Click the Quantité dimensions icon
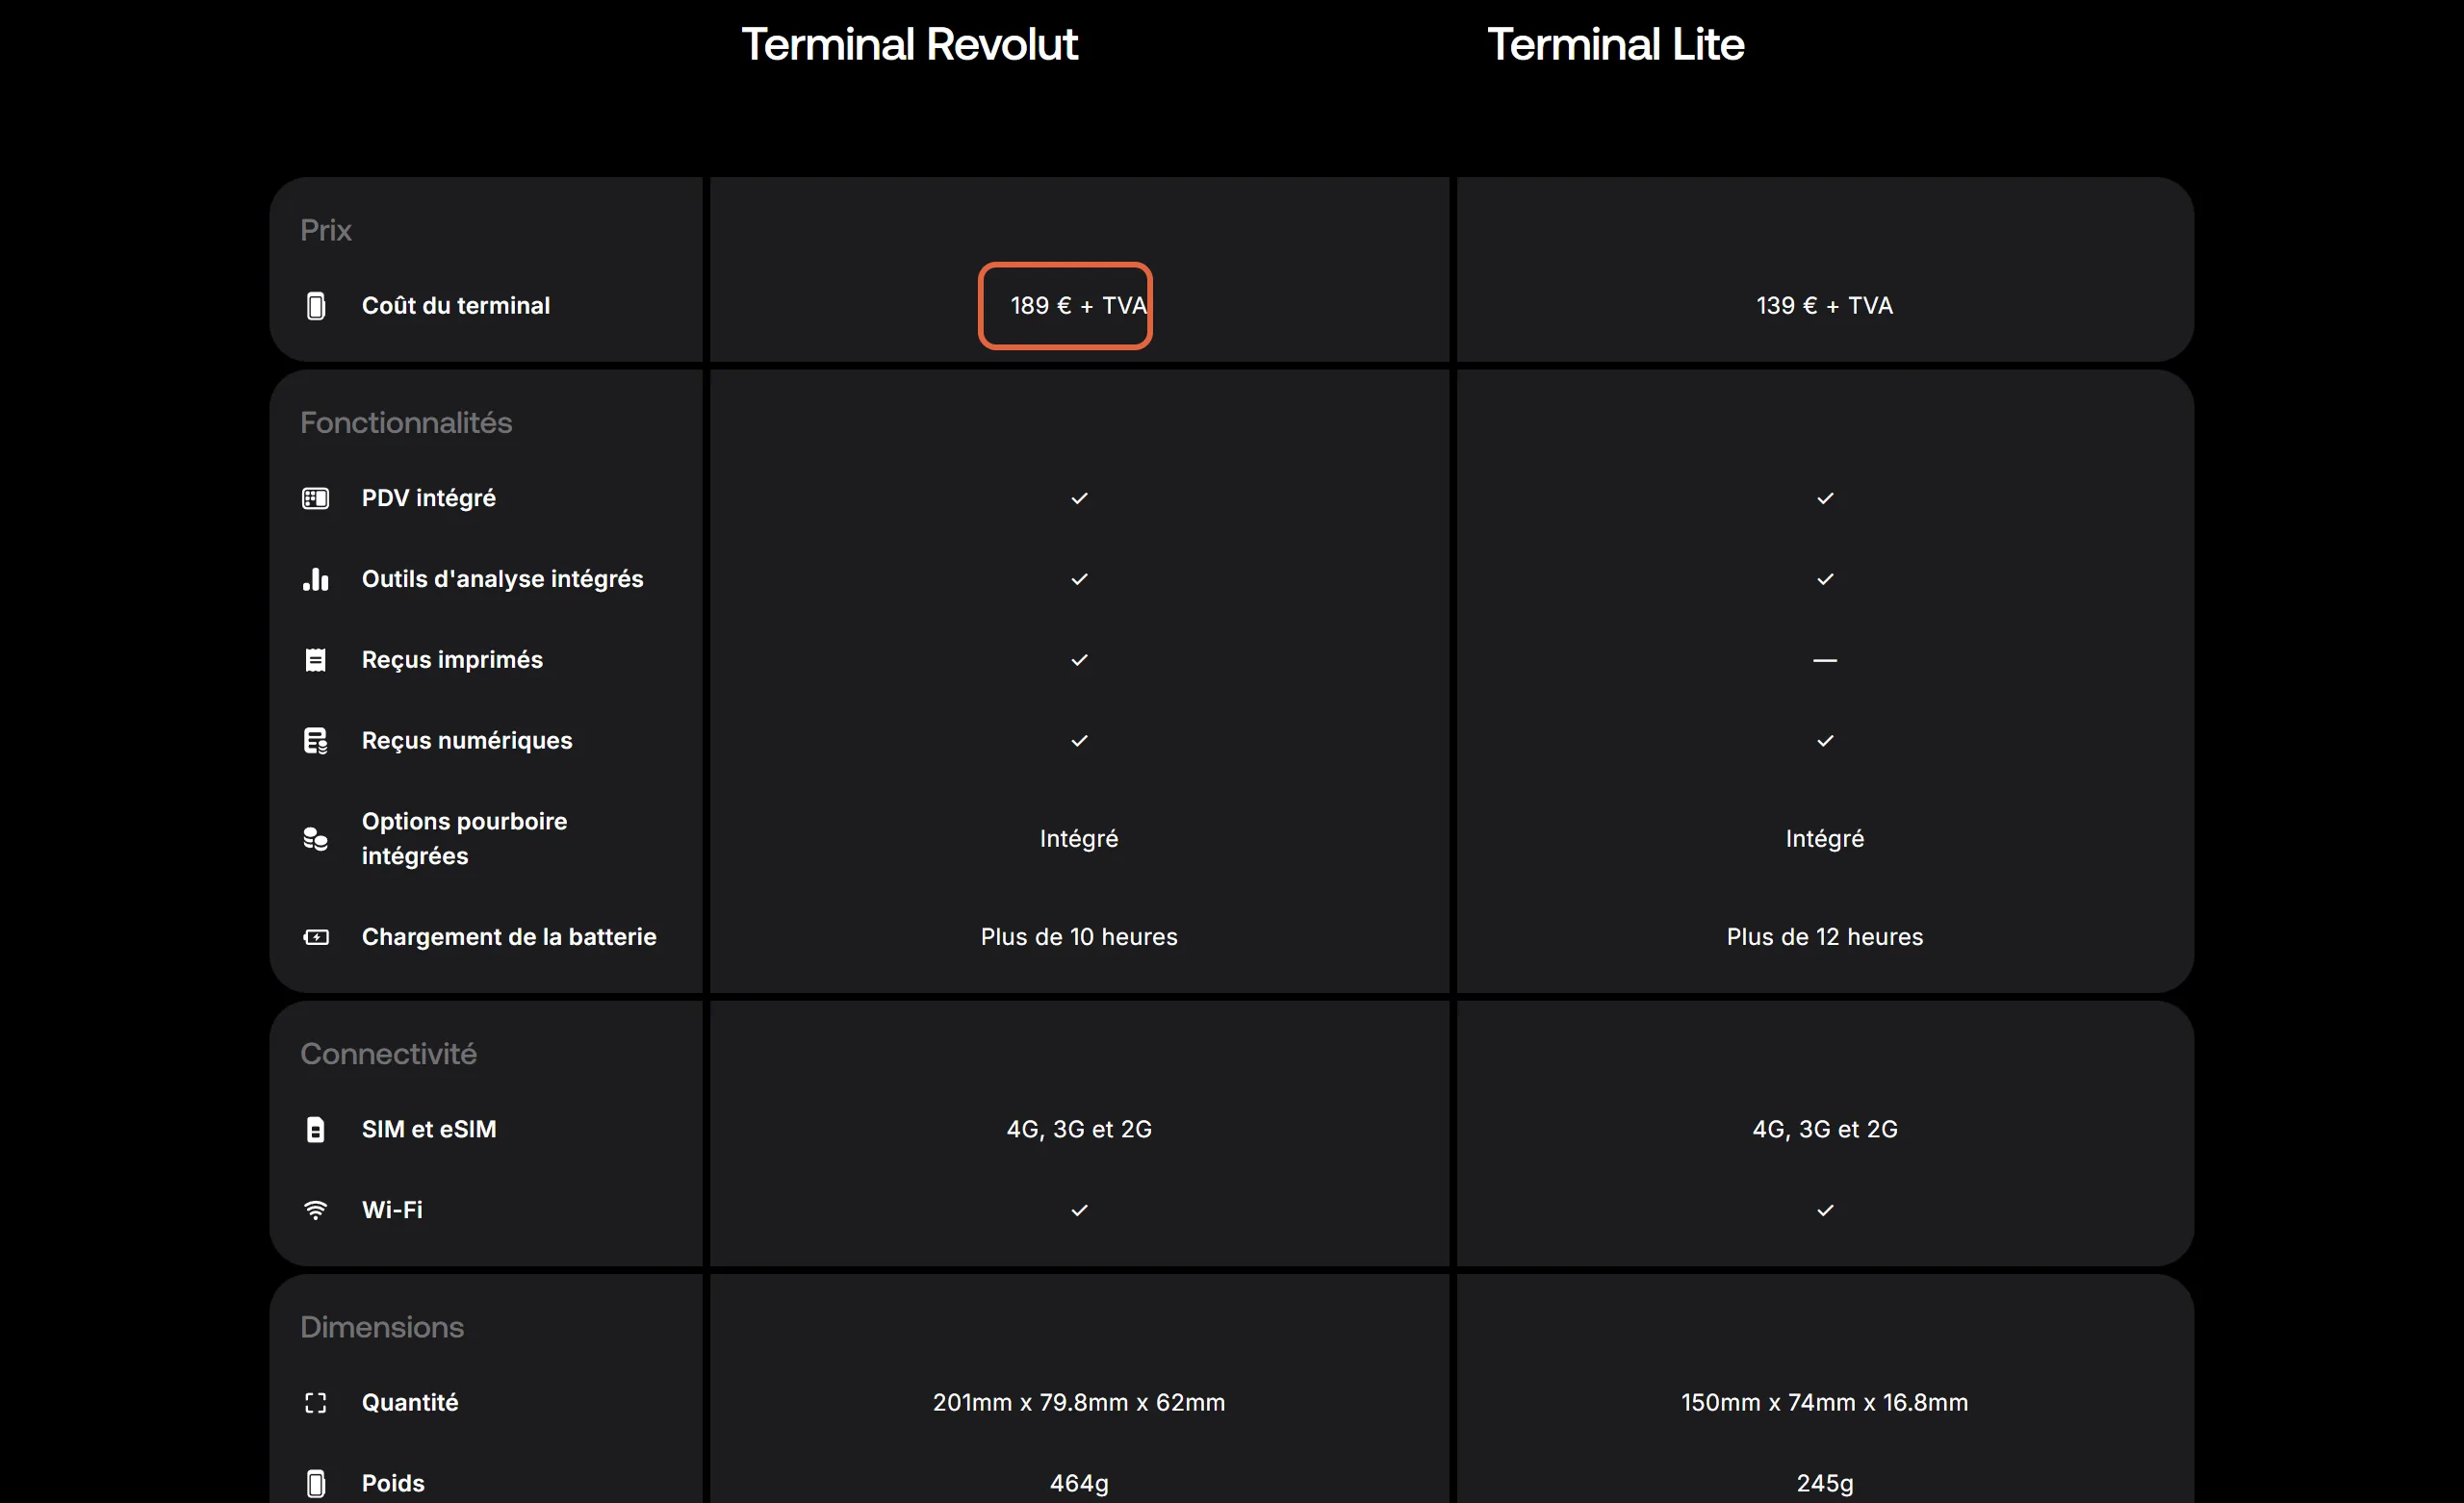Screen dimensions: 2464x1503 315,1403
